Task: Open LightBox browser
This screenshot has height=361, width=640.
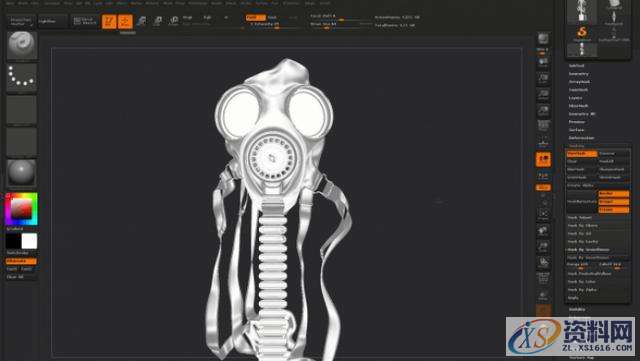Action: [x=52, y=22]
